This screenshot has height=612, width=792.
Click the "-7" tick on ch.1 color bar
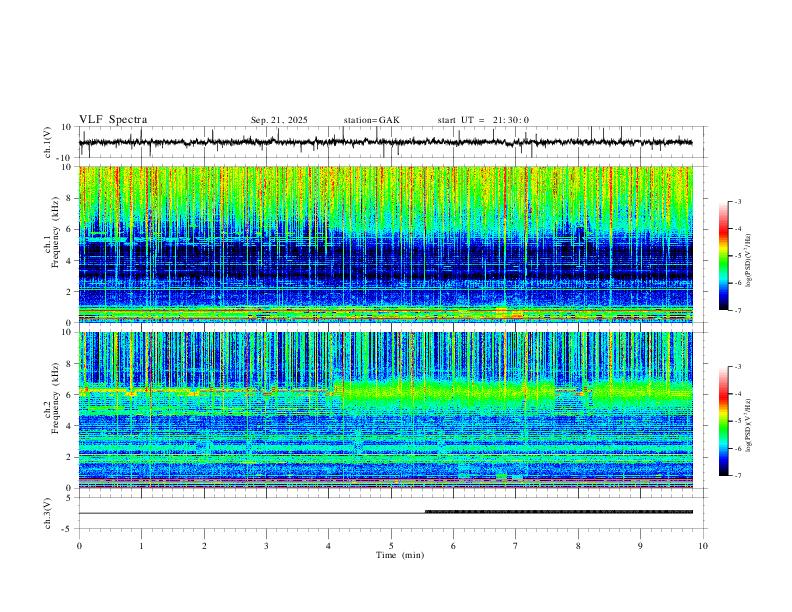point(737,310)
